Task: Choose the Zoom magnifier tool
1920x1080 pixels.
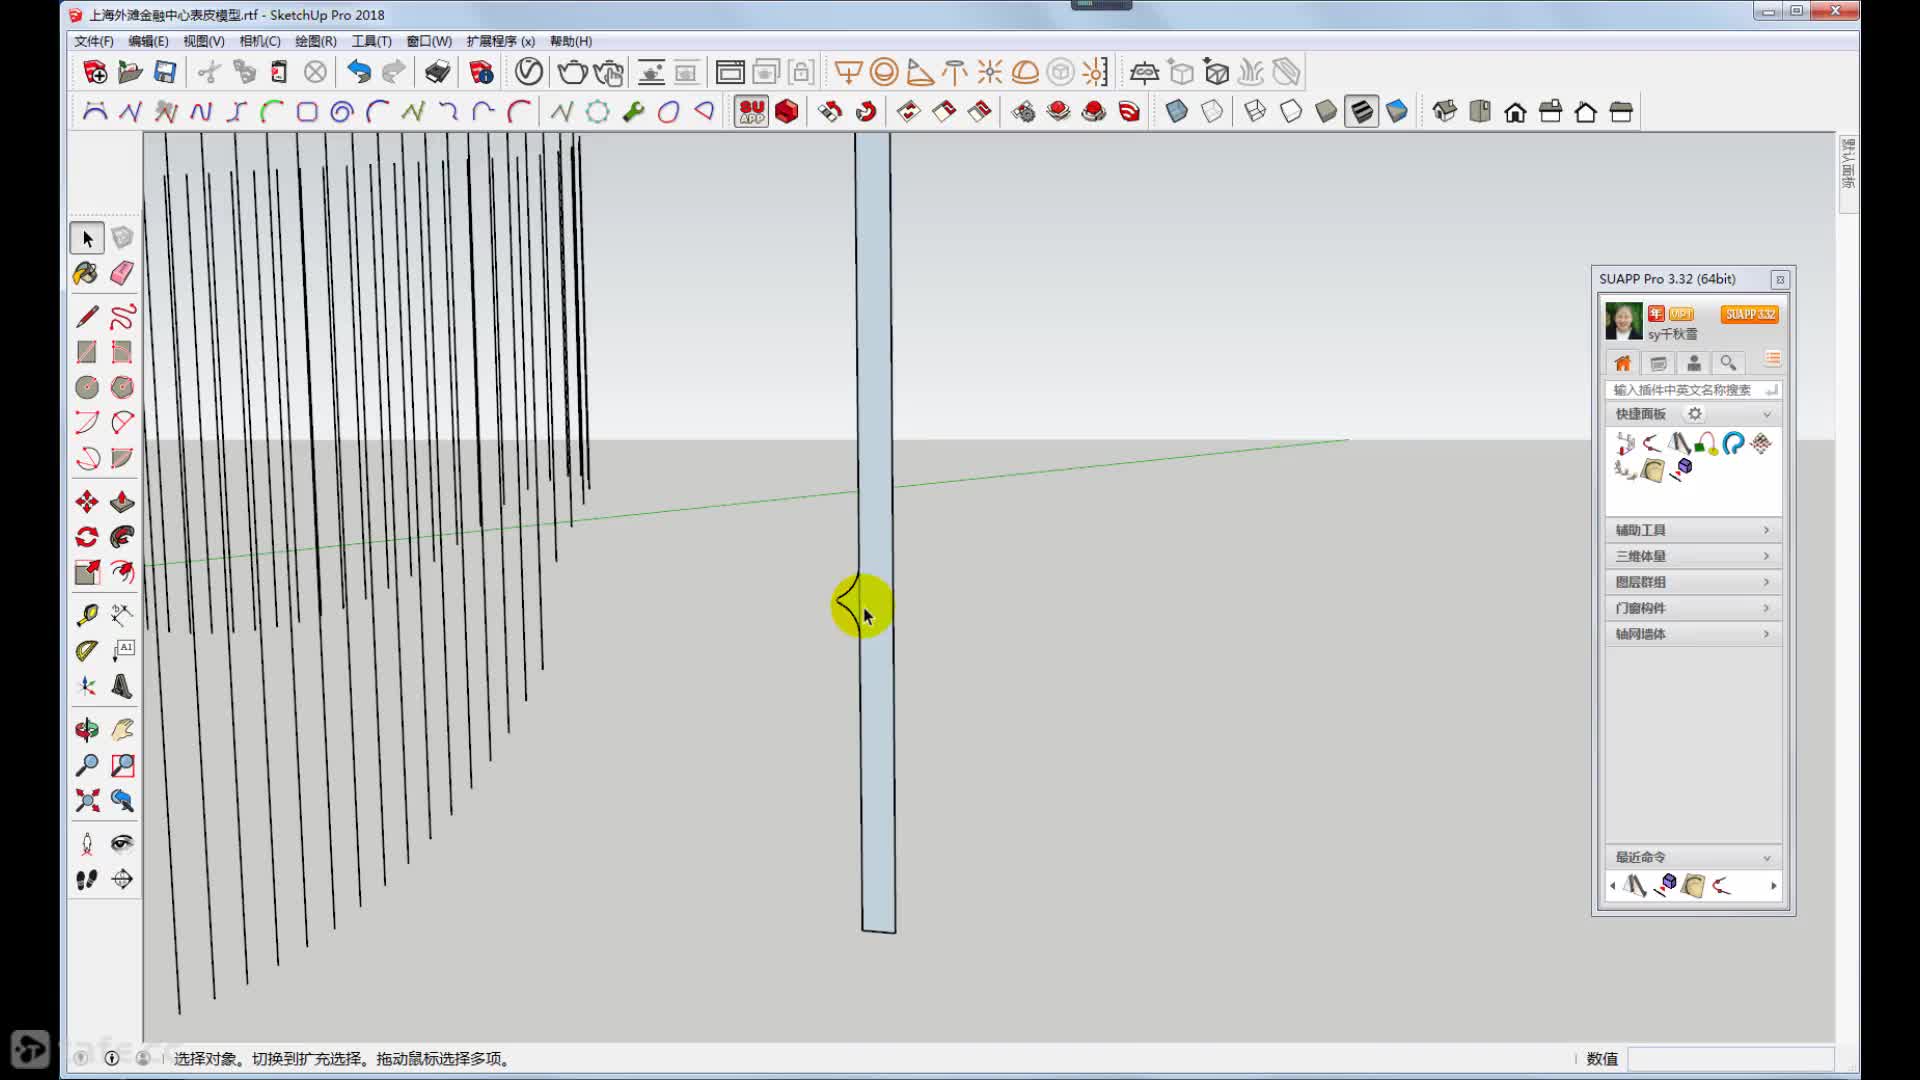Action: pos(87,765)
